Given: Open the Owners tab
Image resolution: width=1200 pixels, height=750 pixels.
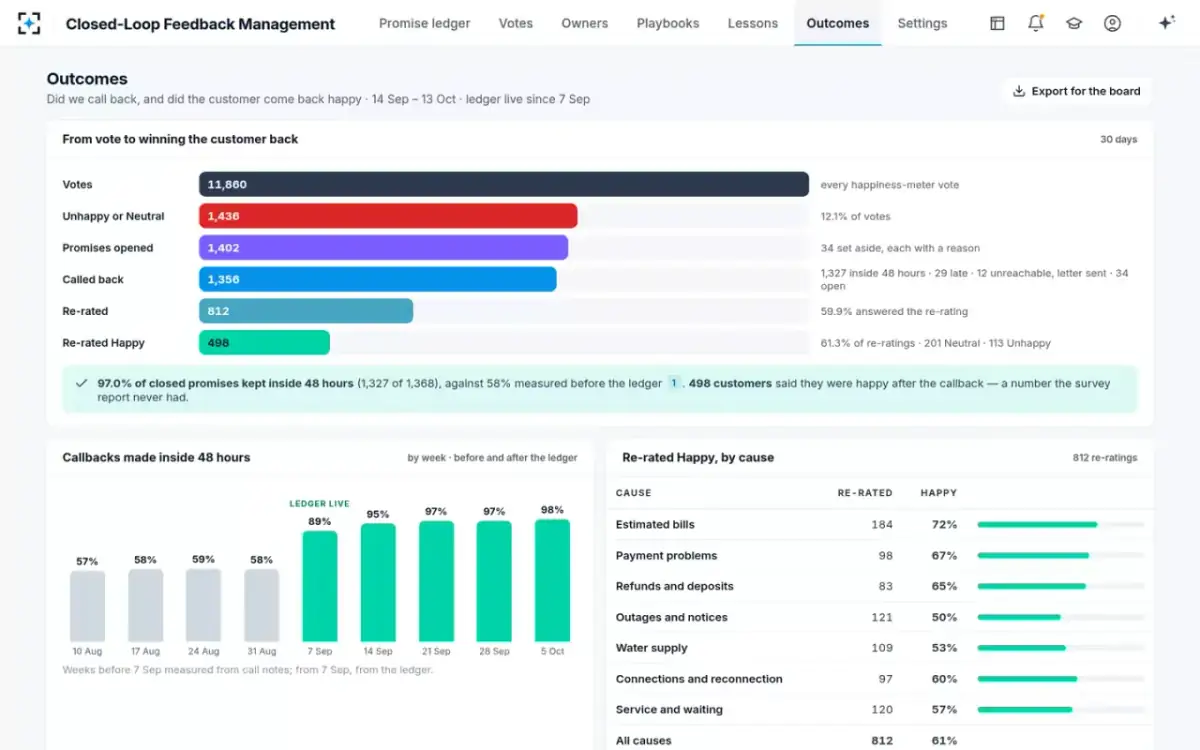Looking at the screenshot, I should coord(585,23).
